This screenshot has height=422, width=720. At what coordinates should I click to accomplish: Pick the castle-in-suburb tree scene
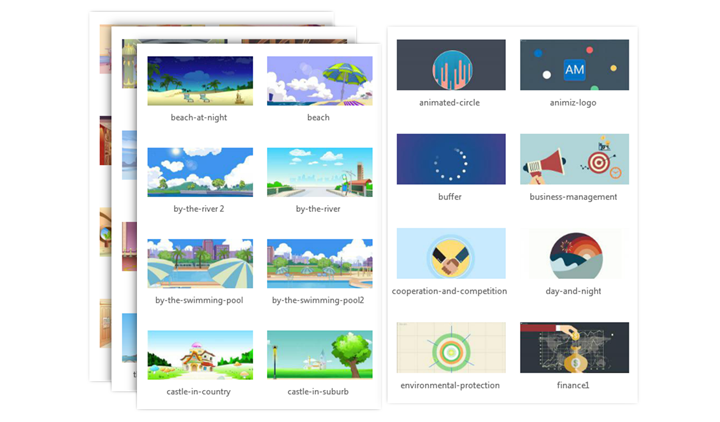(x=319, y=355)
